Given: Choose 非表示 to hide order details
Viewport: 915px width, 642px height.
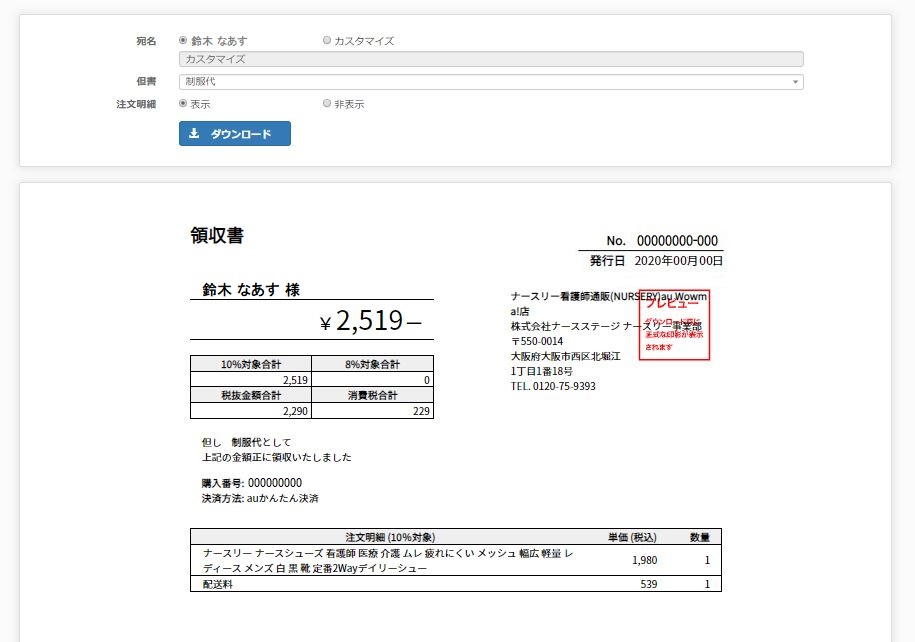Looking at the screenshot, I should [327, 103].
